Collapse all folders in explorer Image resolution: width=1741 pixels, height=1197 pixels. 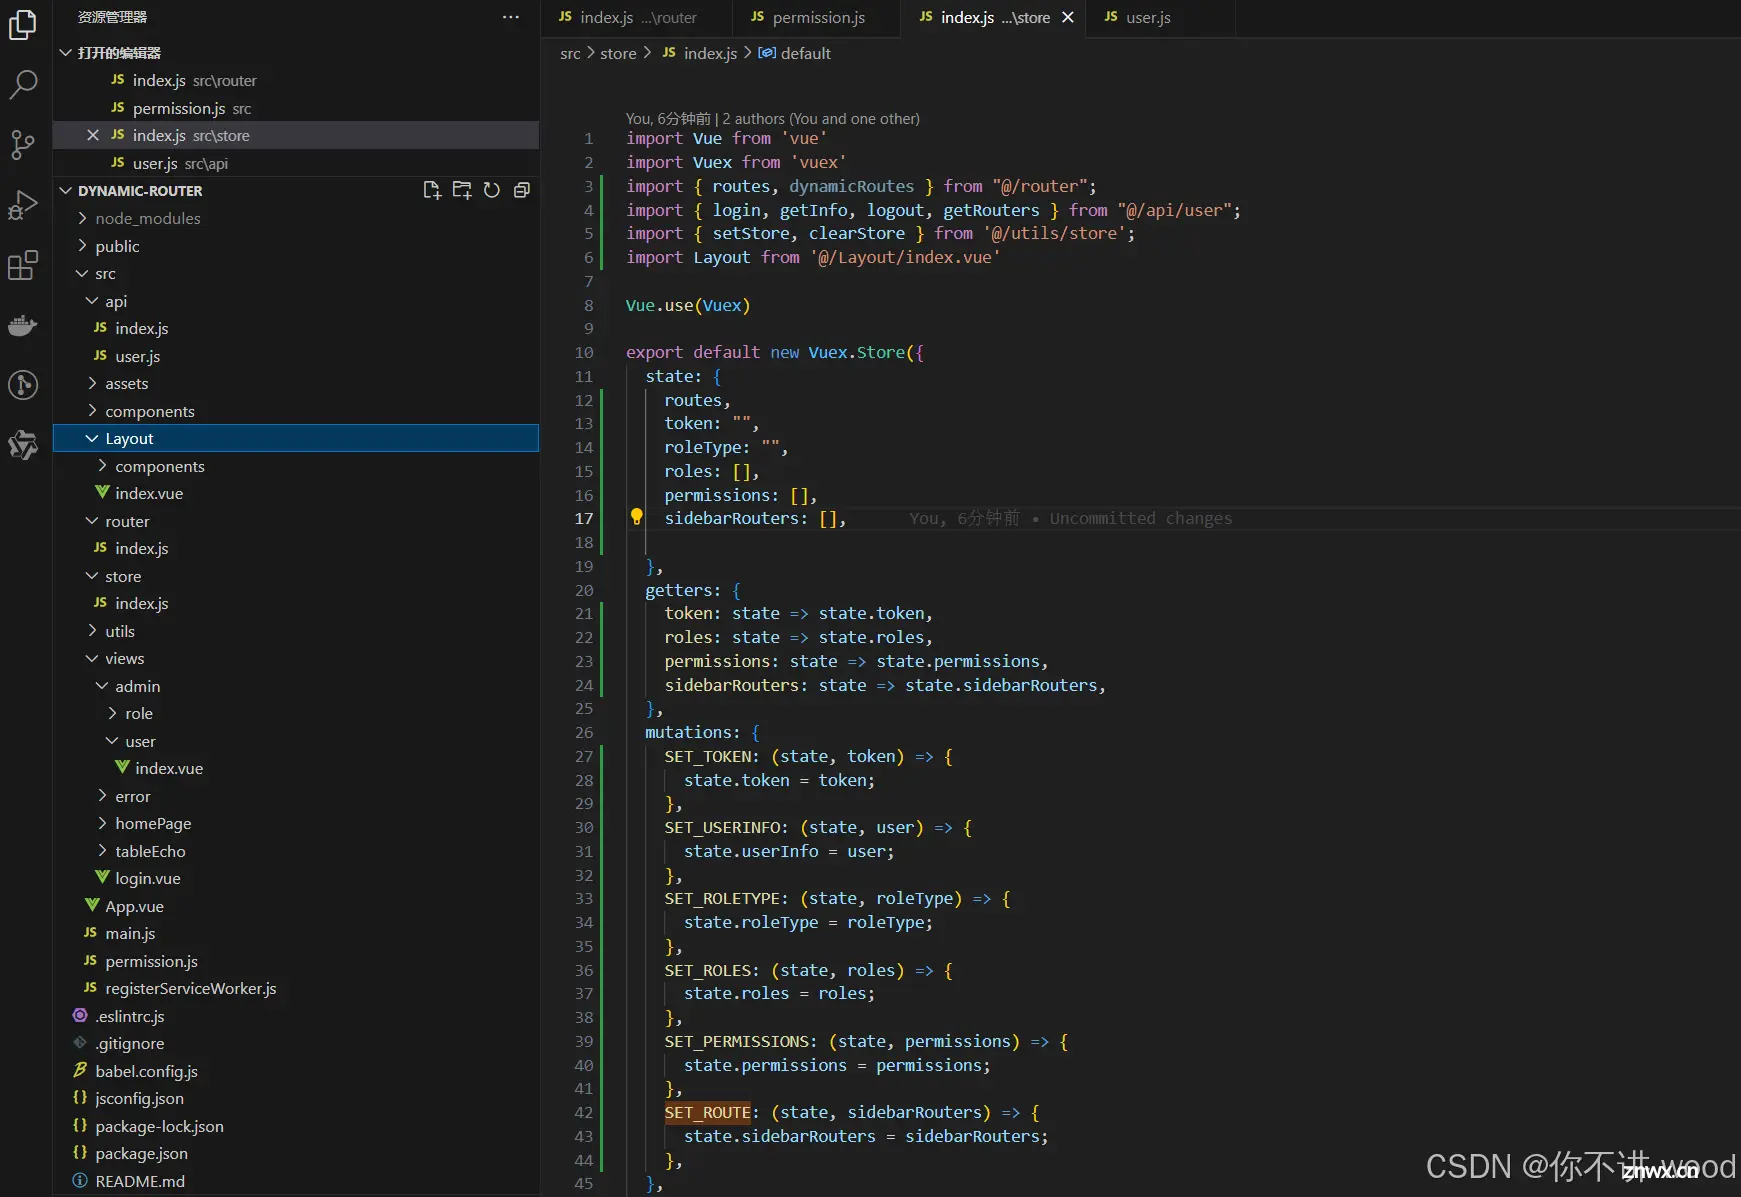[x=521, y=190]
